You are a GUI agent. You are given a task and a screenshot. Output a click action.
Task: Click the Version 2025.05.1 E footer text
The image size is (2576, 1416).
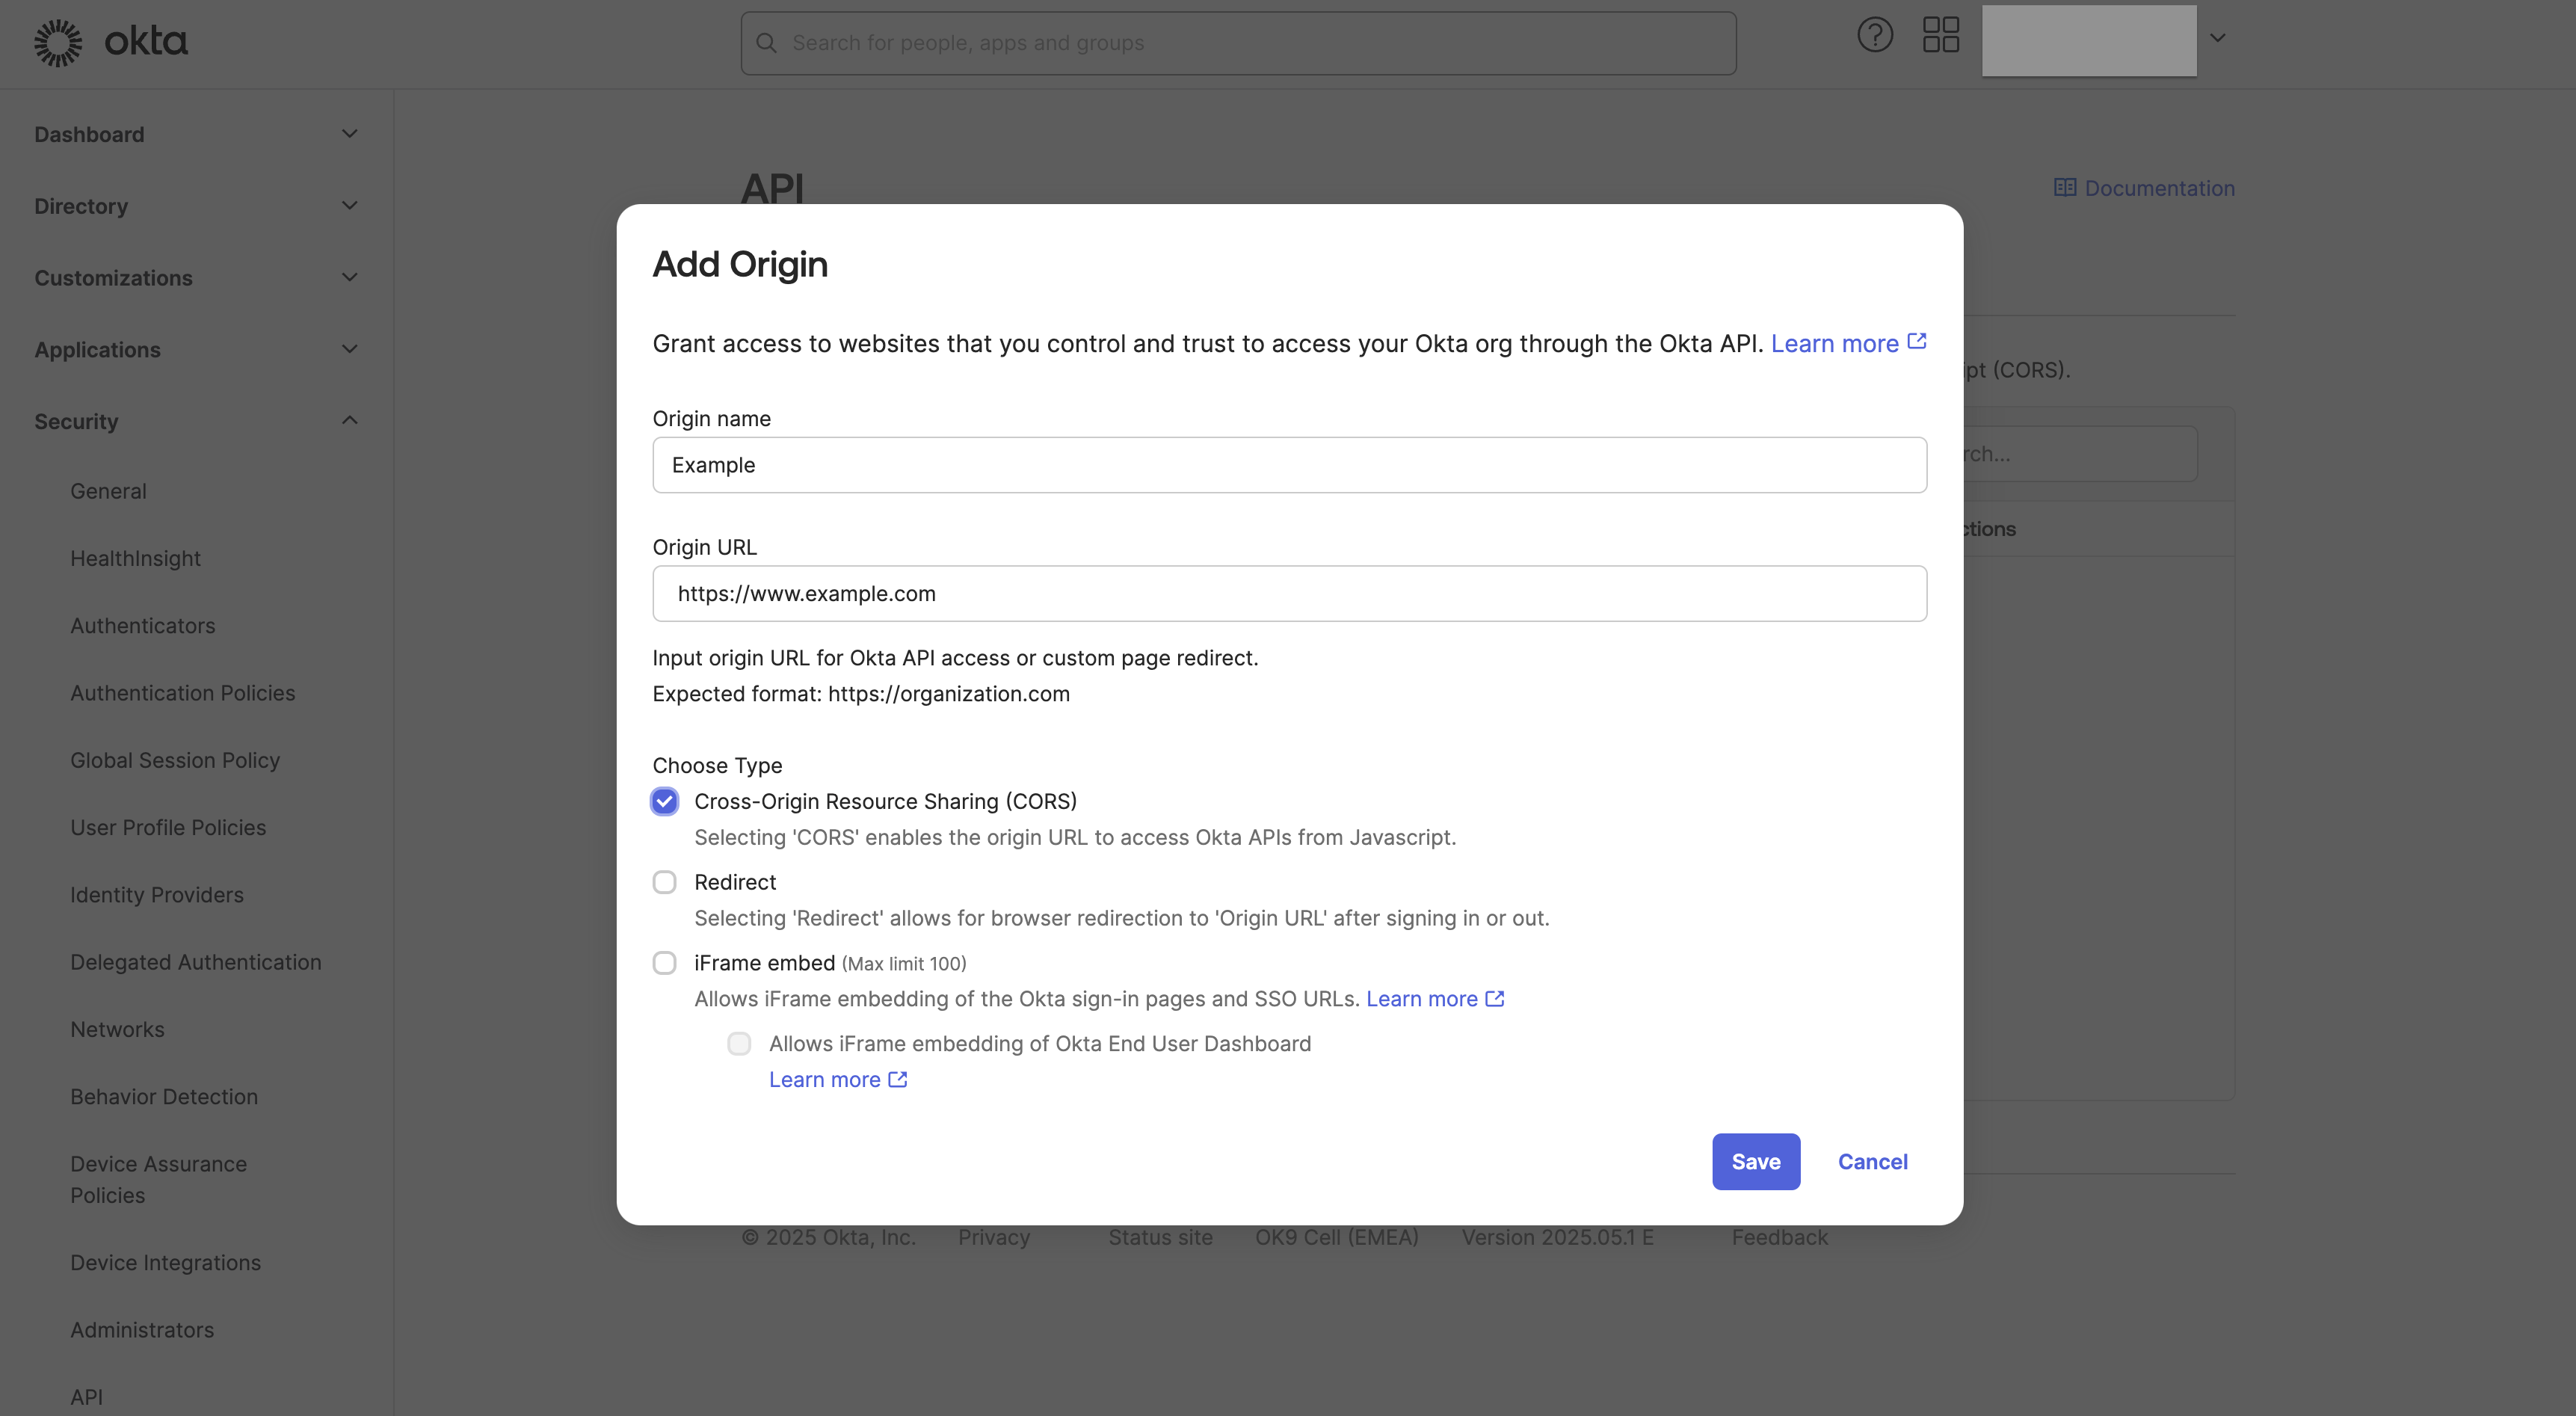coord(1557,1237)
